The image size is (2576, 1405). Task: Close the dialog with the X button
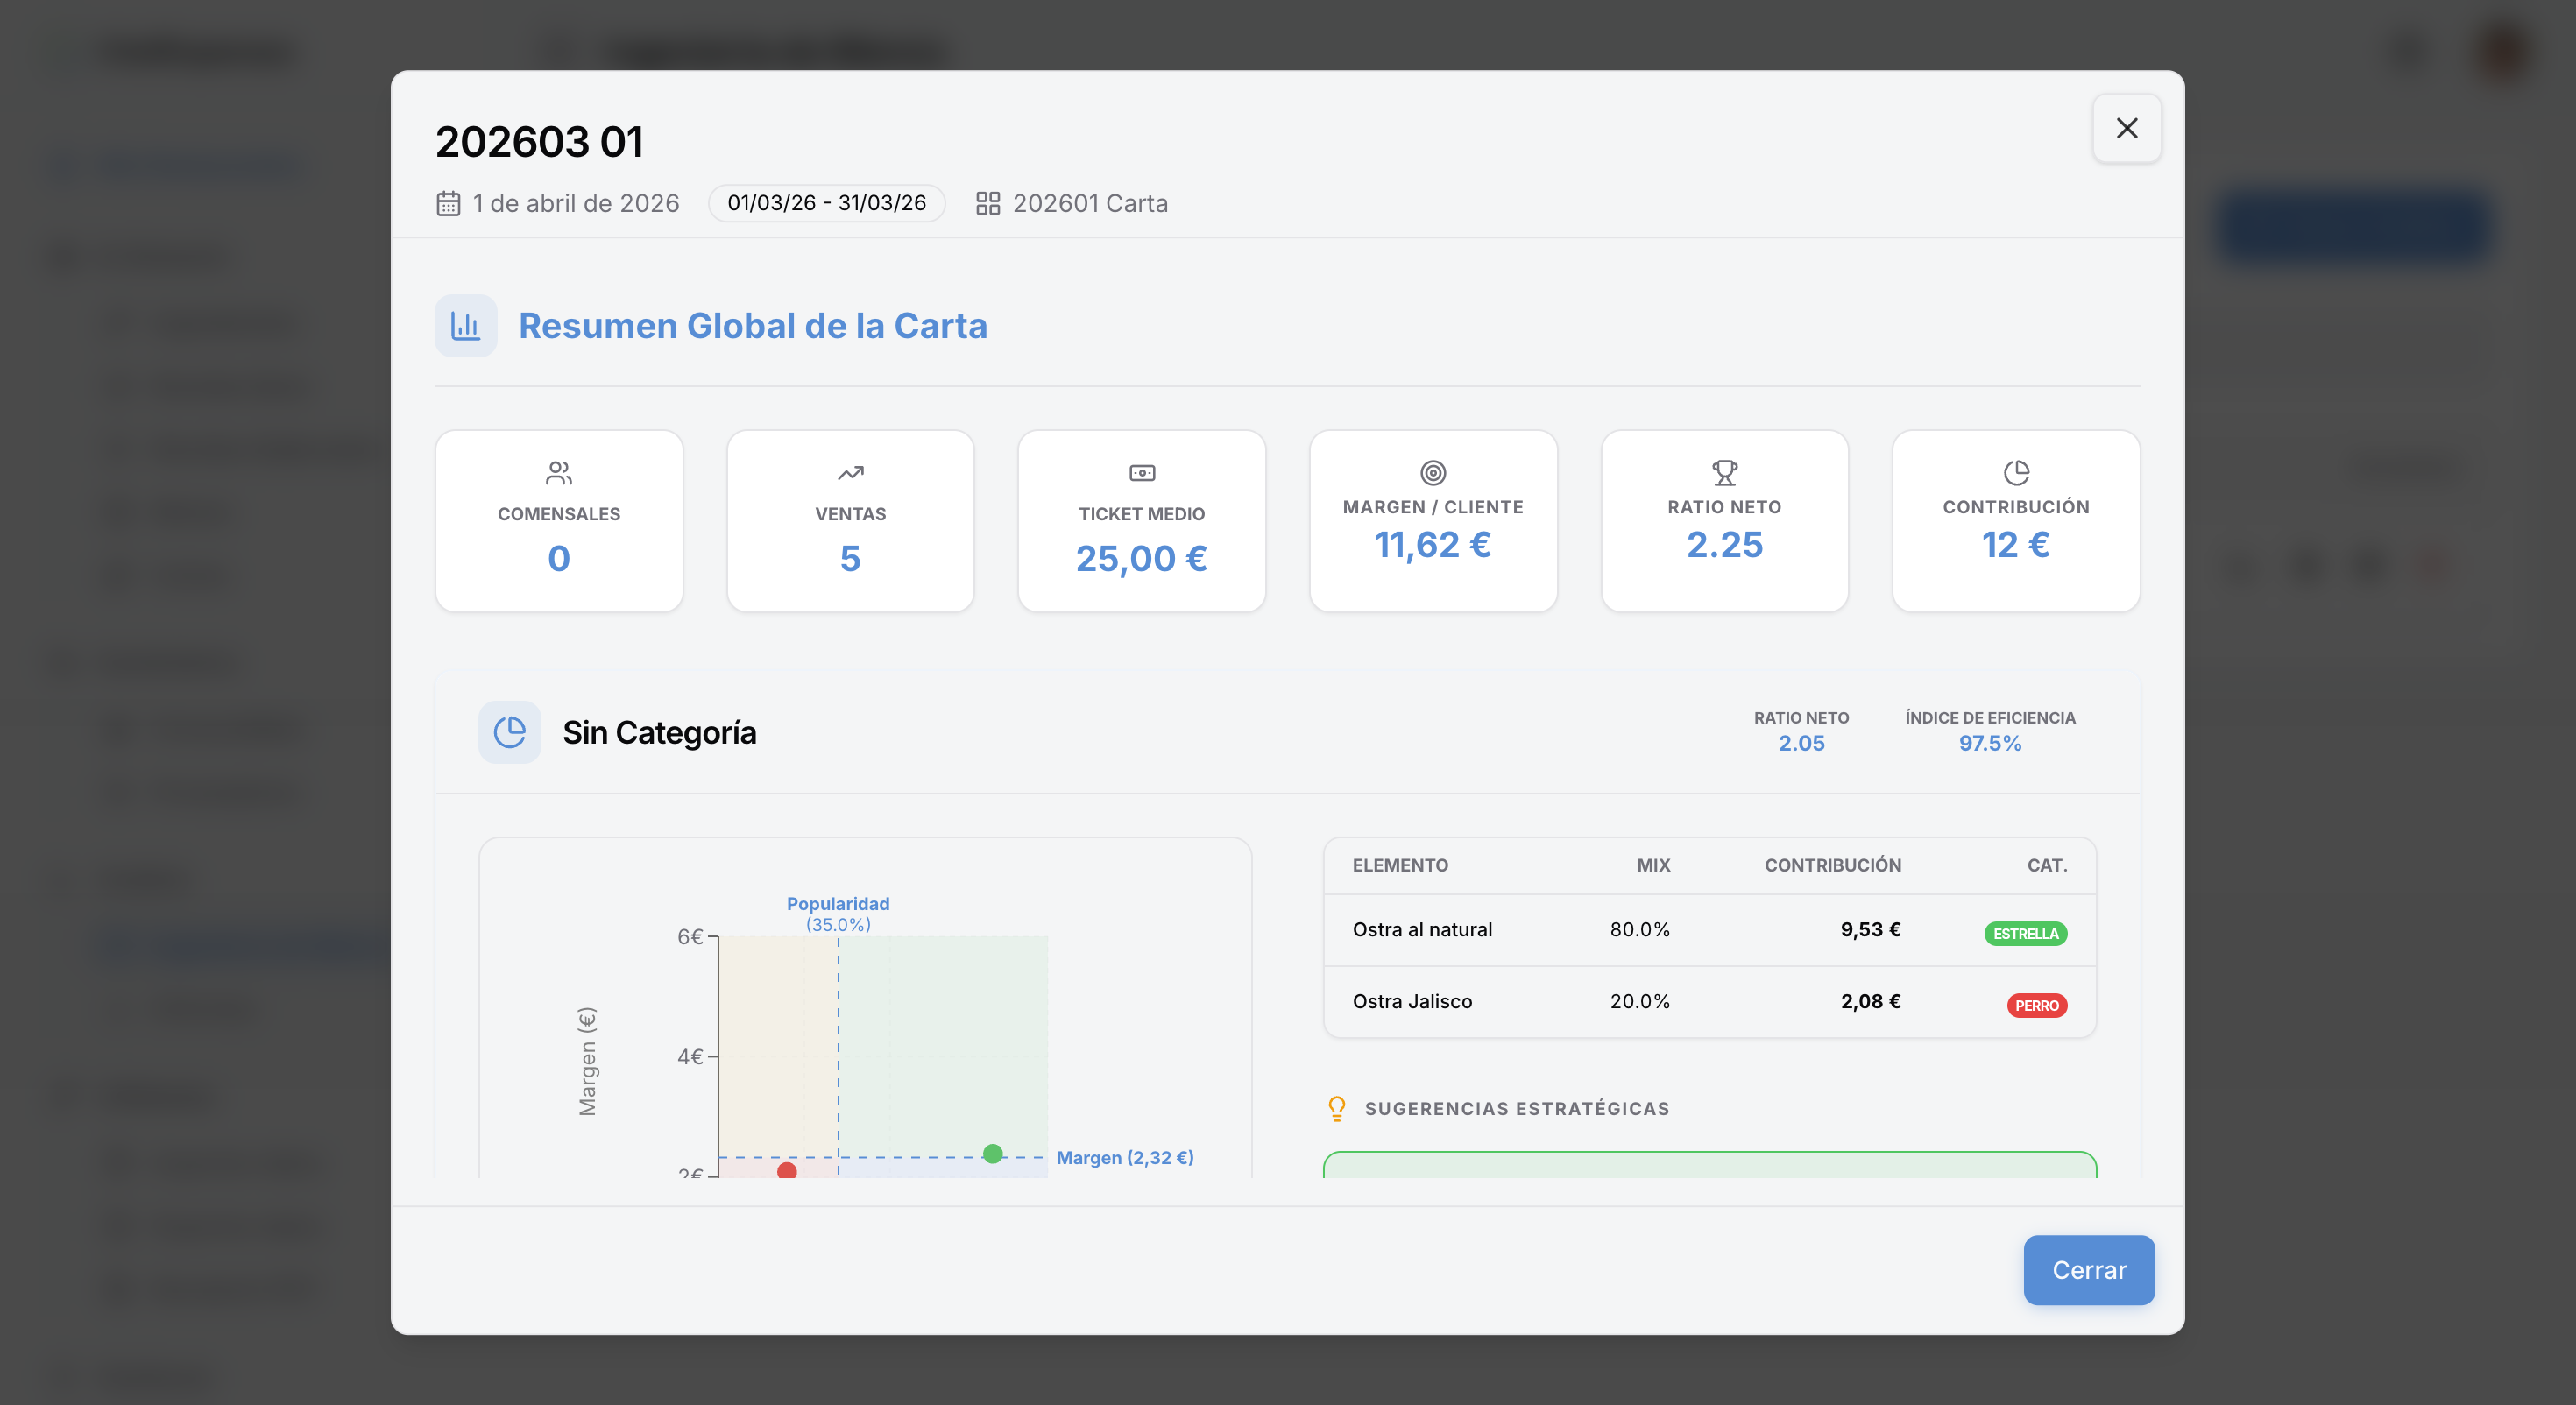coord(2127,128)
